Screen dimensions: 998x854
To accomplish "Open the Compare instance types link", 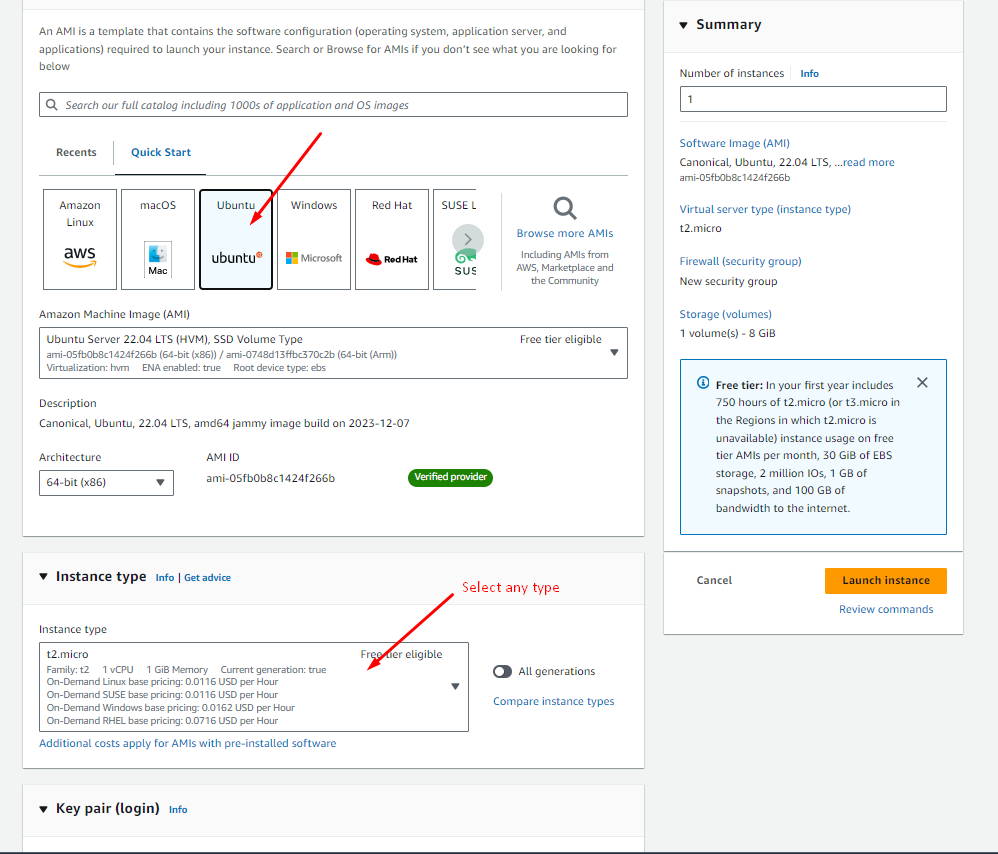I will click(554, 701).
